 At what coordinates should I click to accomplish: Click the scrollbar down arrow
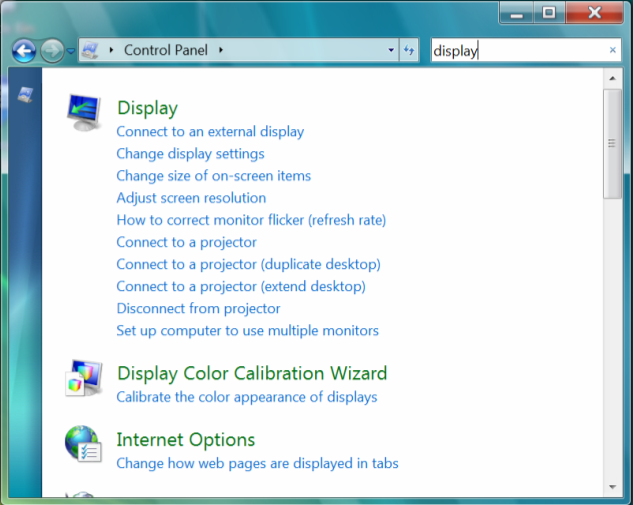(x=612, y=487)
